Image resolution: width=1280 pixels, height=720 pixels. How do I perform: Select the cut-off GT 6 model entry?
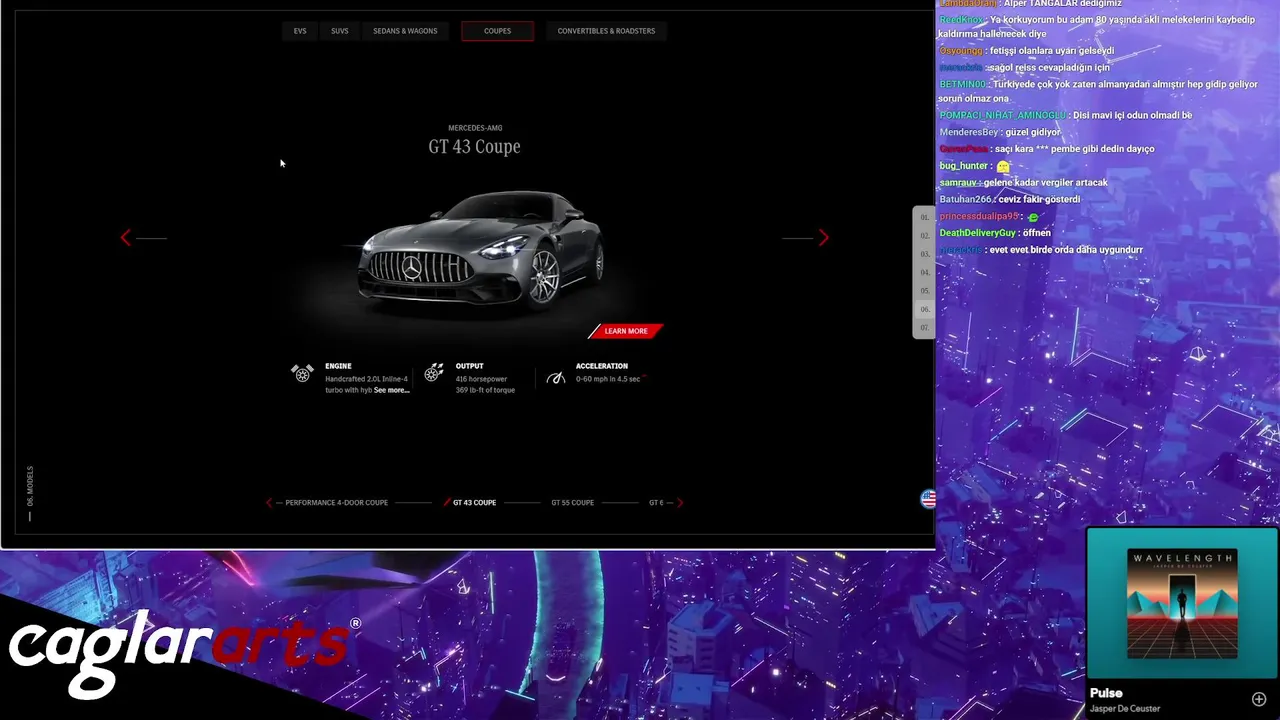[656, 503]
